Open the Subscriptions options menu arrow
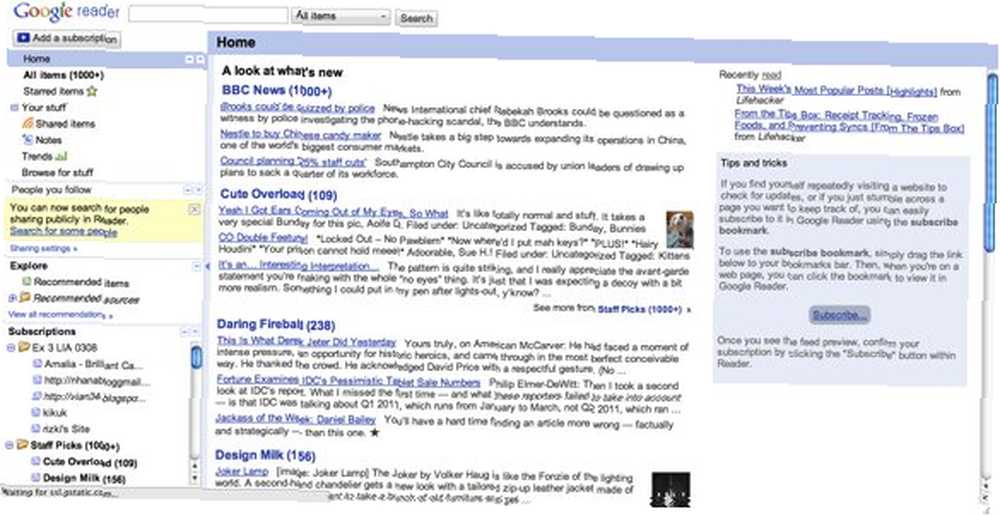The height and width of the screenshot is (516, 1000). click(x=196, y=332)
